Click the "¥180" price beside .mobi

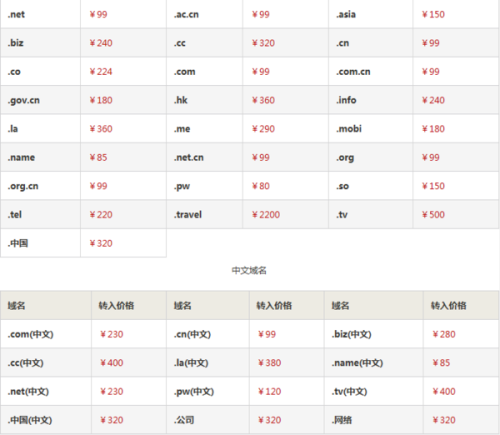433,129
